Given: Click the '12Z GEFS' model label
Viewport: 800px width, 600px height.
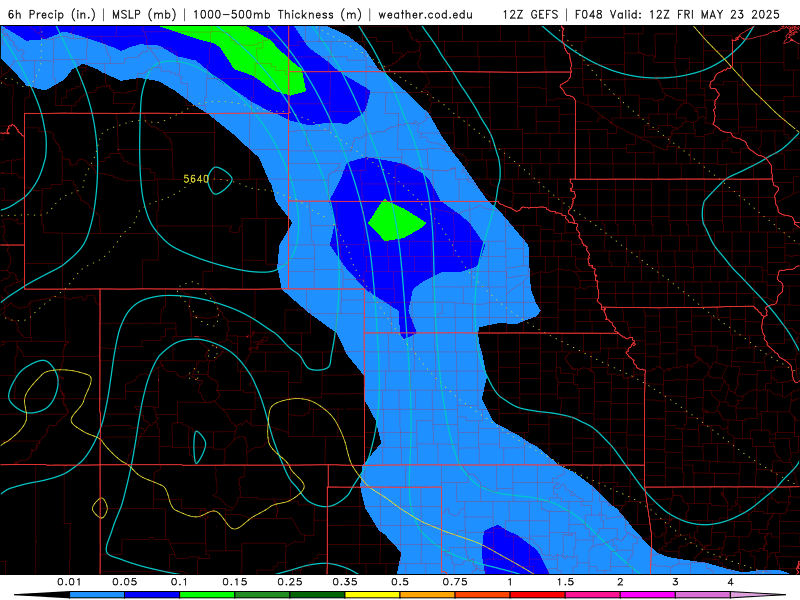Looking at the screenshot, I should click(x=530, y=14).
